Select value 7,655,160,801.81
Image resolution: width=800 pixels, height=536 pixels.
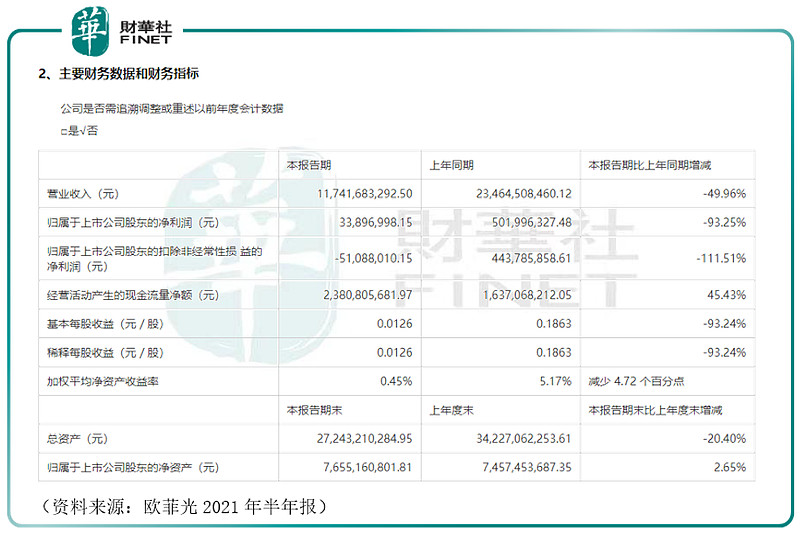point(367,468)
